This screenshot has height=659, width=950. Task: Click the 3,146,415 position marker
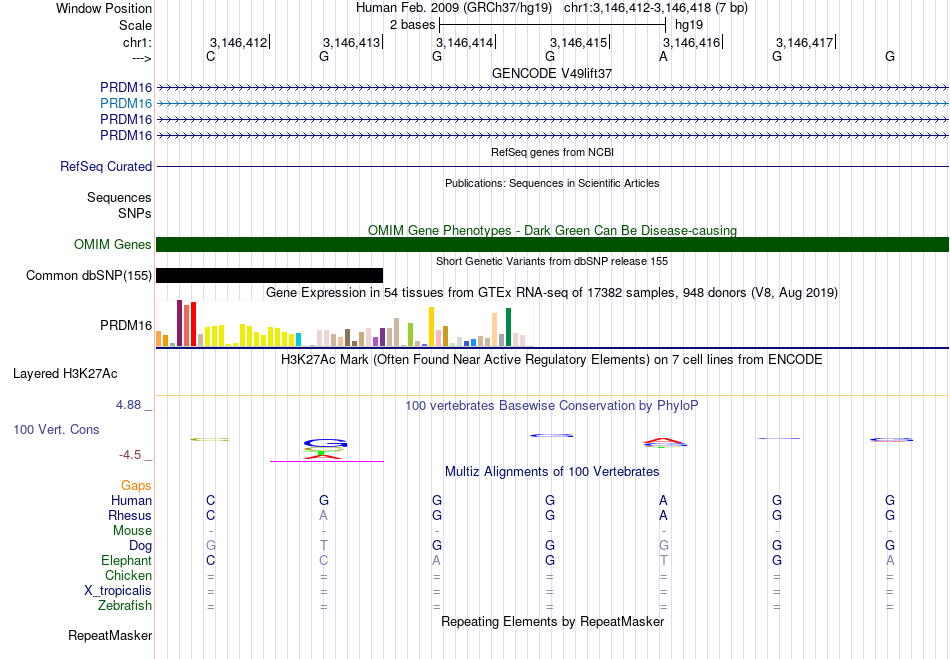coord(579,43)
